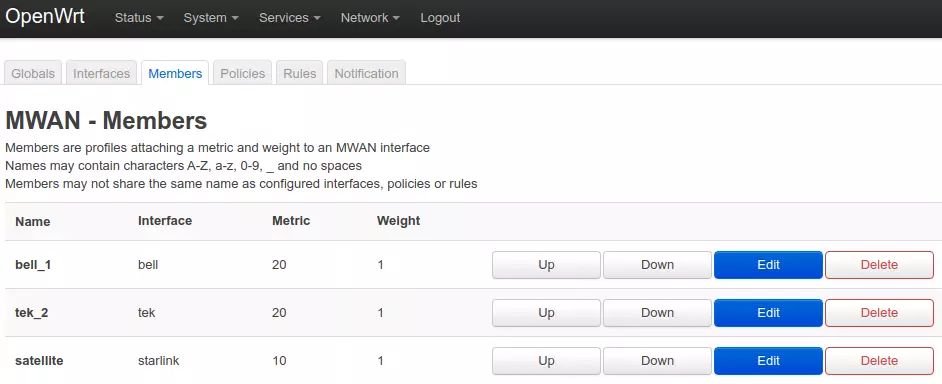Open the System dropdown menu
The width and height of the screenshot is (942, 384).
(211, 18)
